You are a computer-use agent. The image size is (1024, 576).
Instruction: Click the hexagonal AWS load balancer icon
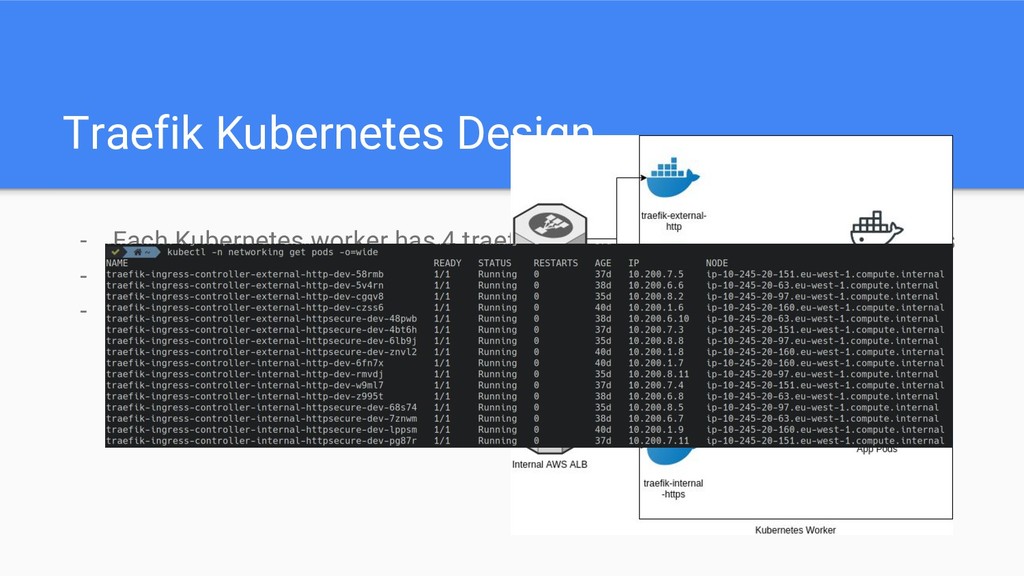550,224
